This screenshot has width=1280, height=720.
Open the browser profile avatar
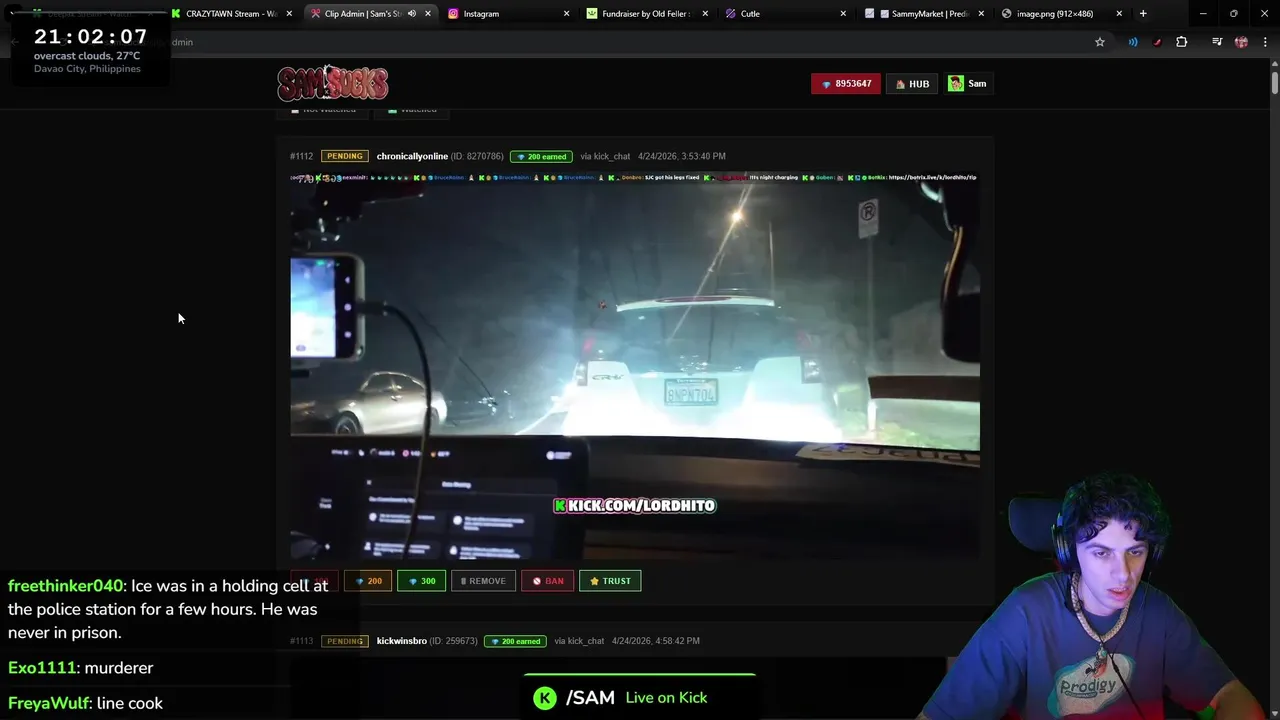(x=1241, y=42)
